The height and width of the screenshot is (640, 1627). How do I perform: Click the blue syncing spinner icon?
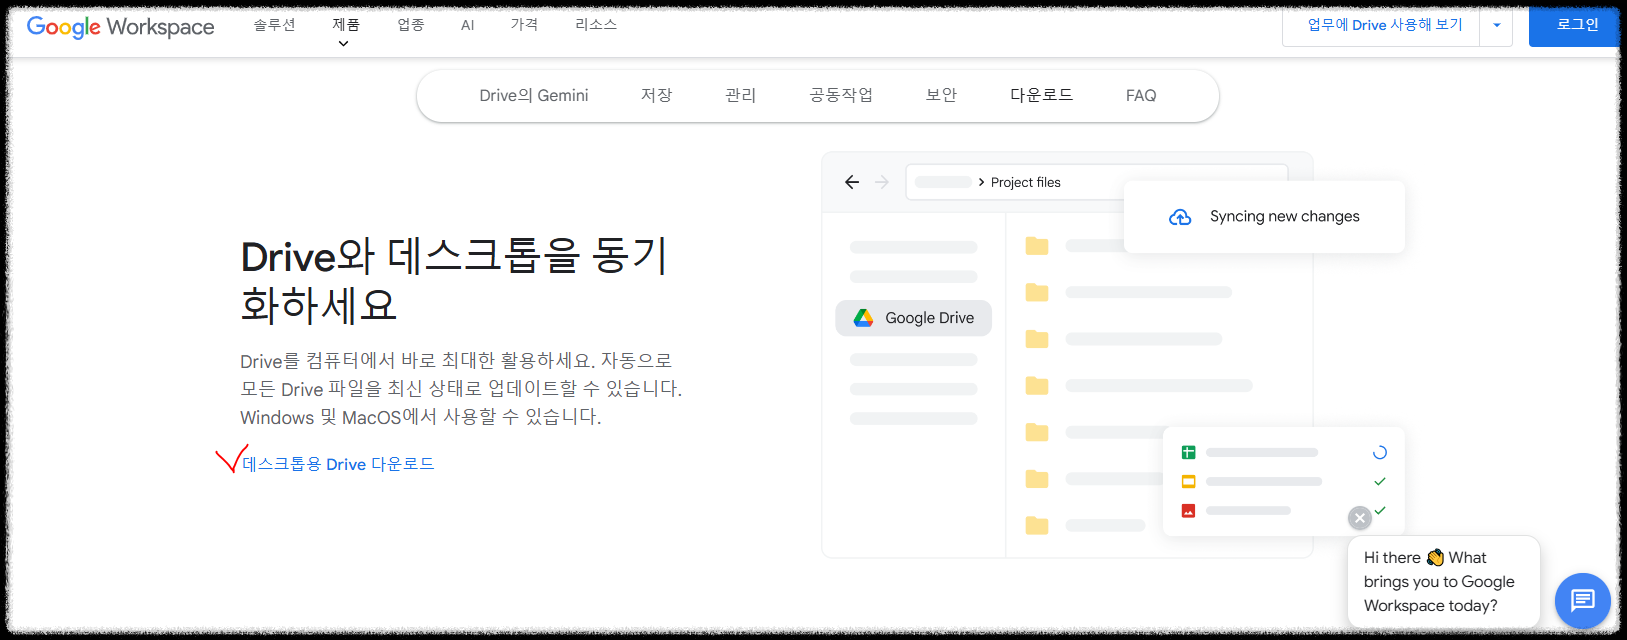(1380, 453)
